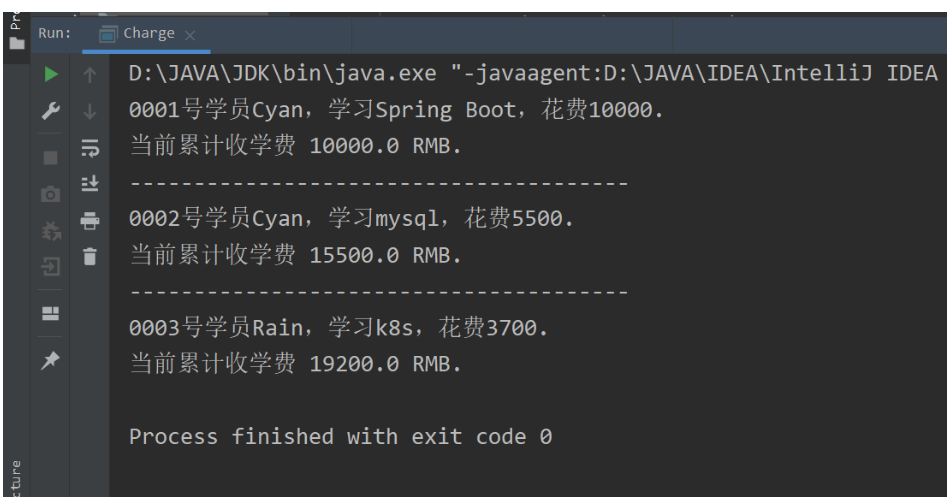Viewport: 948px width, 497px height.
Task: Close the Charge run tab
Action: coord(187,34)
